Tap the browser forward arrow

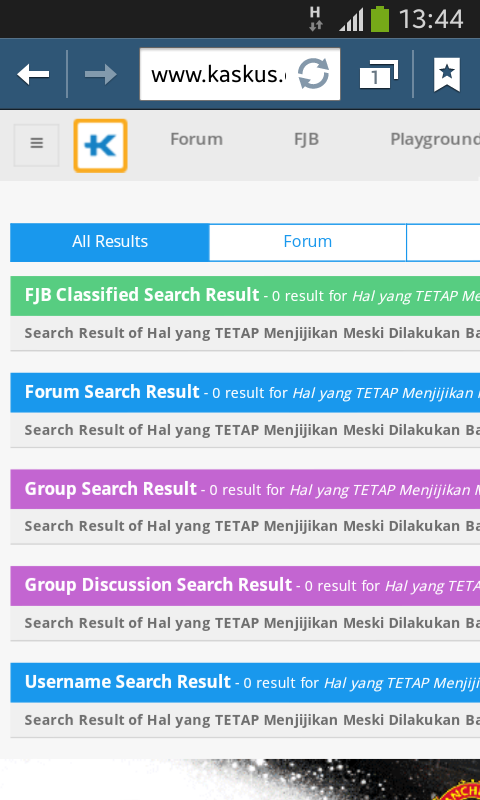tap(100, 74)
